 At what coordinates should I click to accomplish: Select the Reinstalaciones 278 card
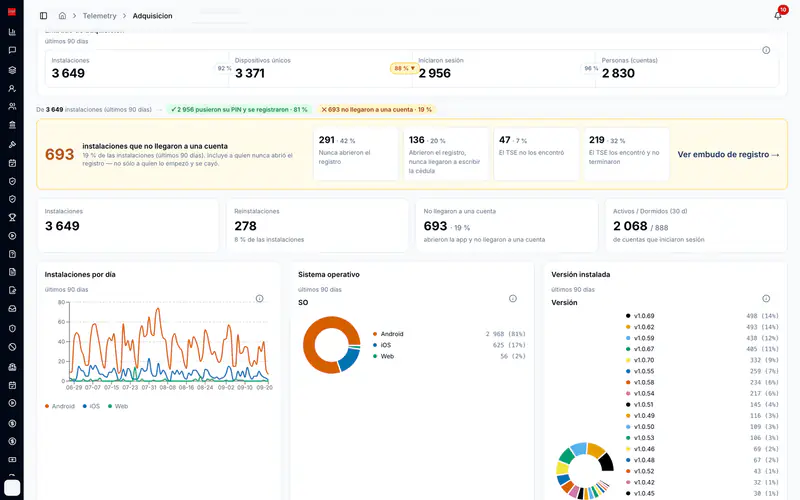(317, 226)
